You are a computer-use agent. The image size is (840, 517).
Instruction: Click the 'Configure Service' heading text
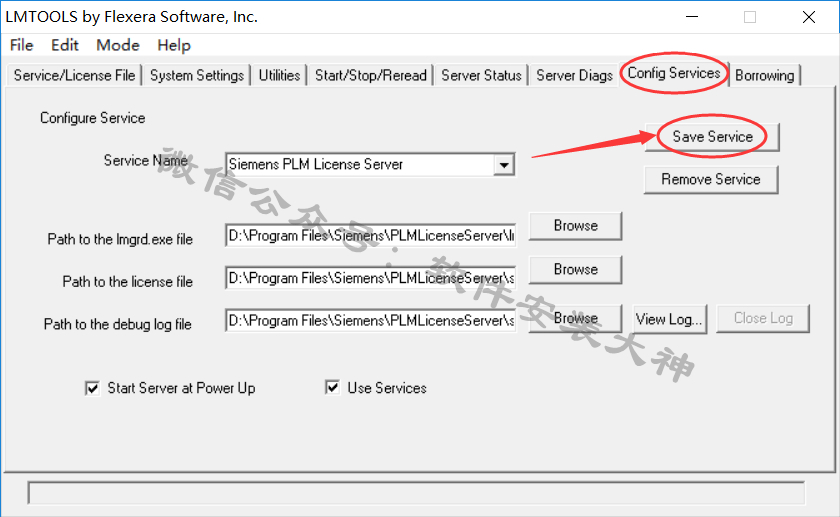tap(93, 118)
